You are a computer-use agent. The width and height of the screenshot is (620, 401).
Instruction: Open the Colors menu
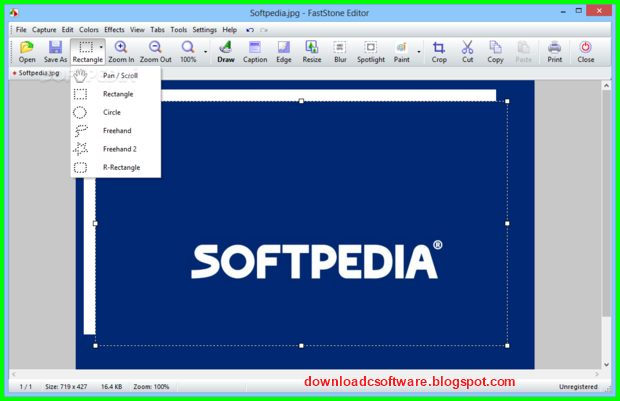89,30
